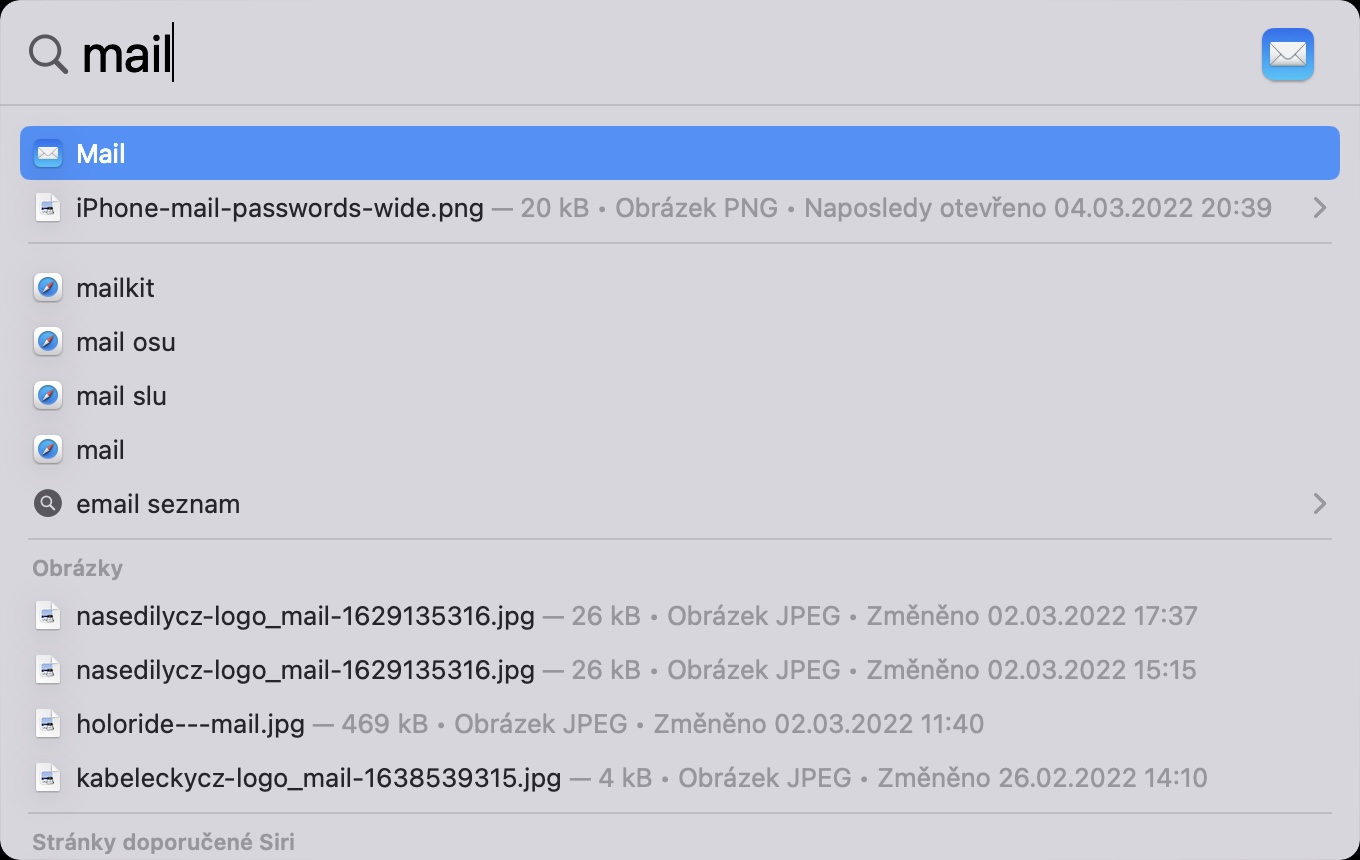1360x860 pixels.
Task: Select the plain mail Safari suggestion
Action: pyautogui.click(x=101, y=450)
